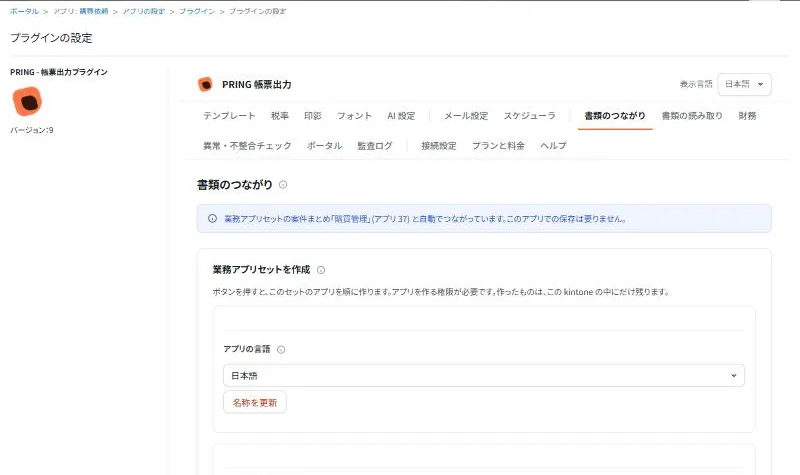Switch to the メール設定 tab
This screenshot has height=475, width=800.
[x=466, y=116]
